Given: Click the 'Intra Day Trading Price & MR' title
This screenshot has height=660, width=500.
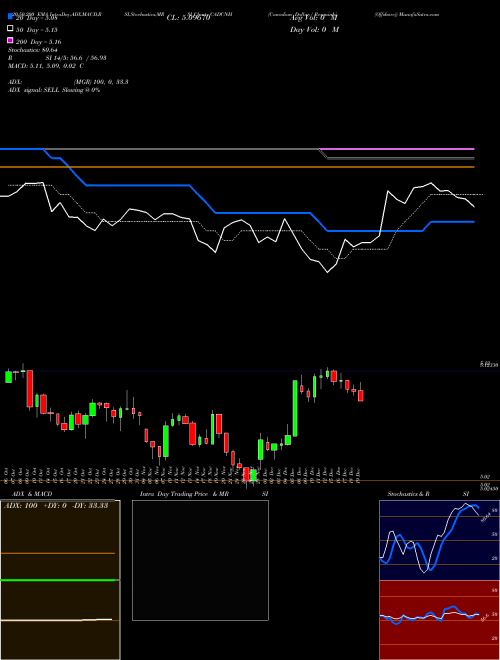Looking at the screenshot, I should pos(184,494).
